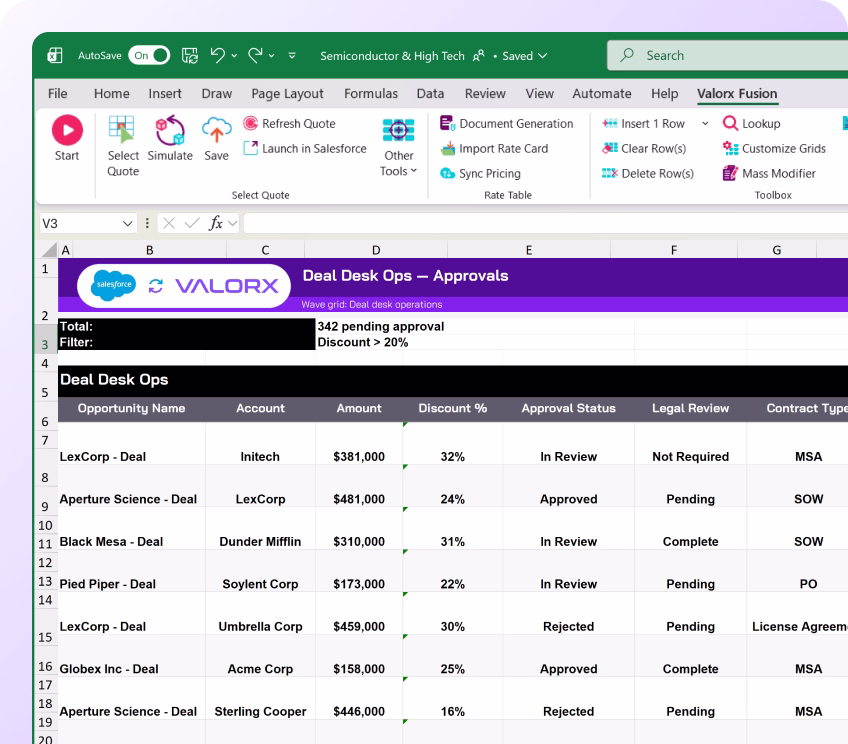Open Customize Grids
The image size is (848, 744).
click(x=774, y=148)
